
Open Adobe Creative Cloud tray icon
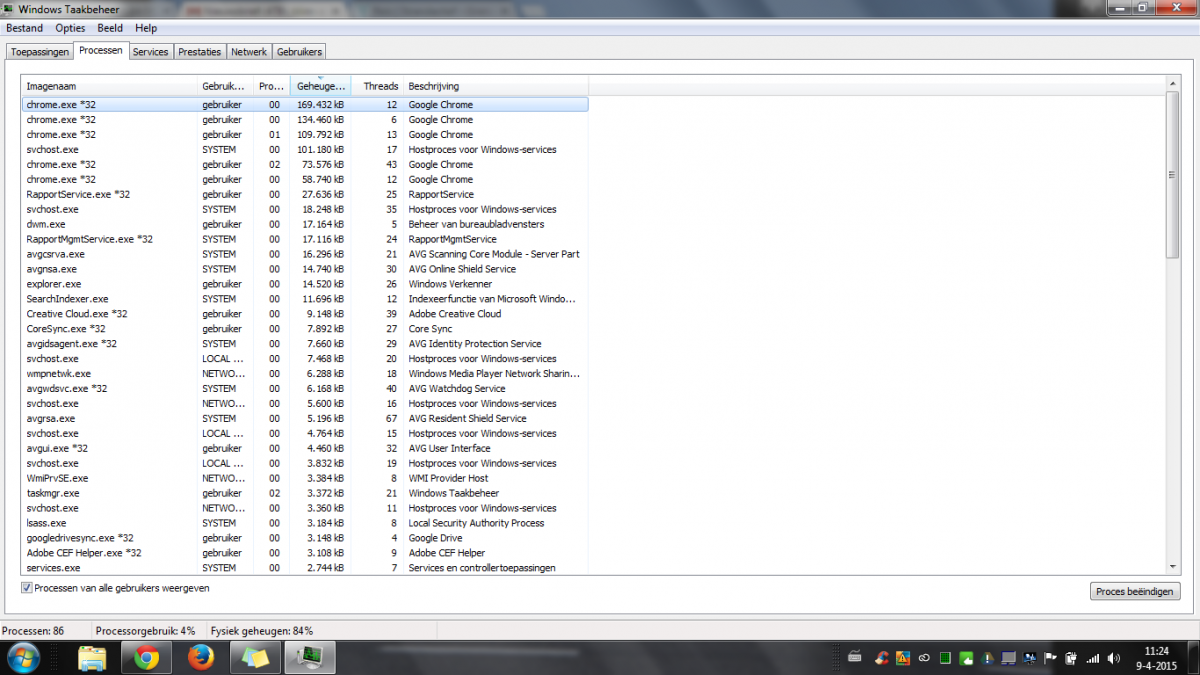[x=924, y=657]
